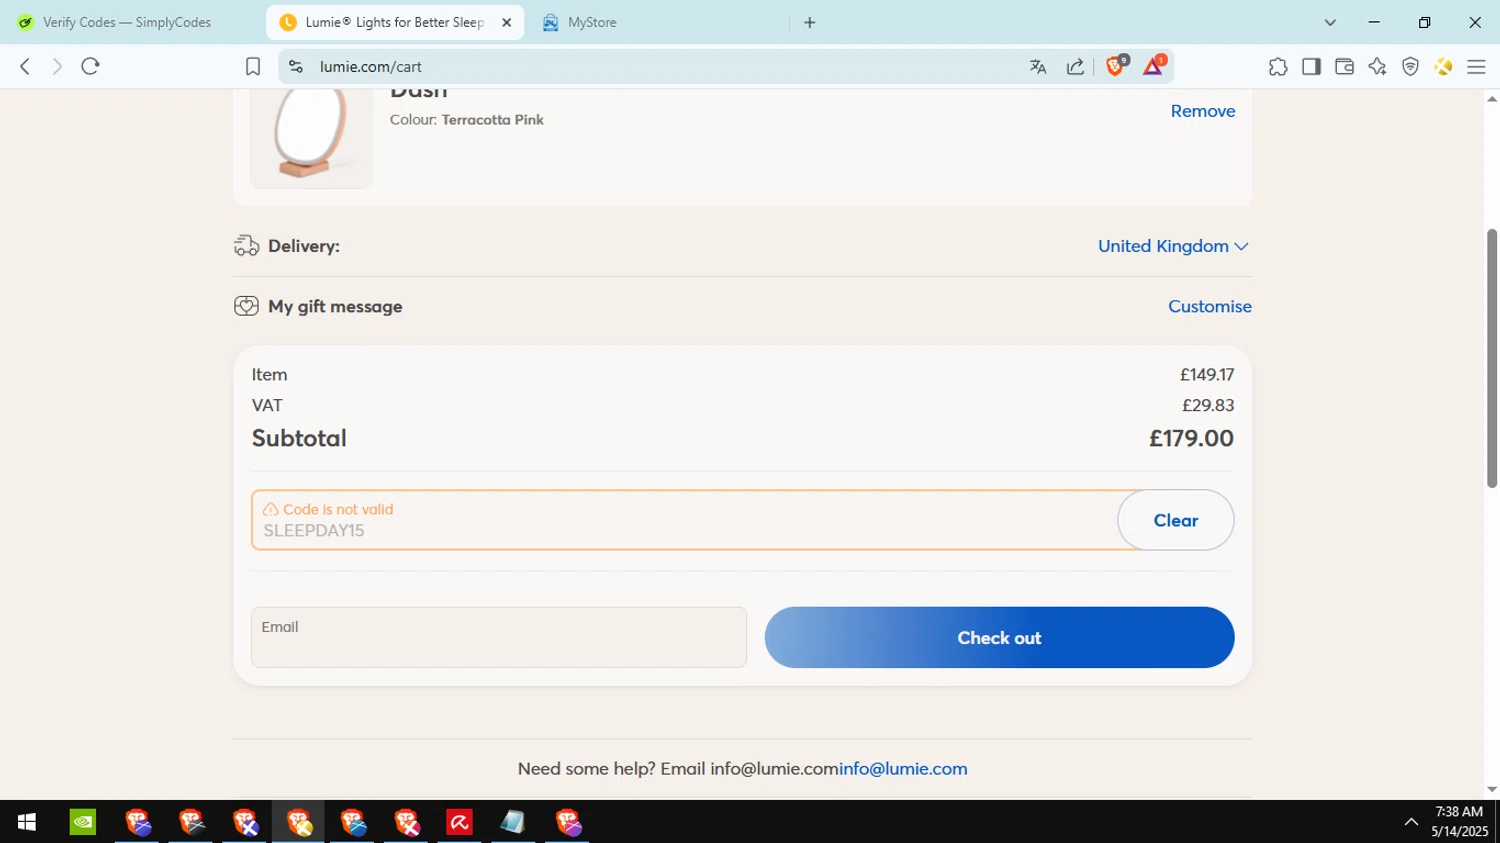Open the blue notepad app in taskbar
The image size is (1500, 843).
513,822
